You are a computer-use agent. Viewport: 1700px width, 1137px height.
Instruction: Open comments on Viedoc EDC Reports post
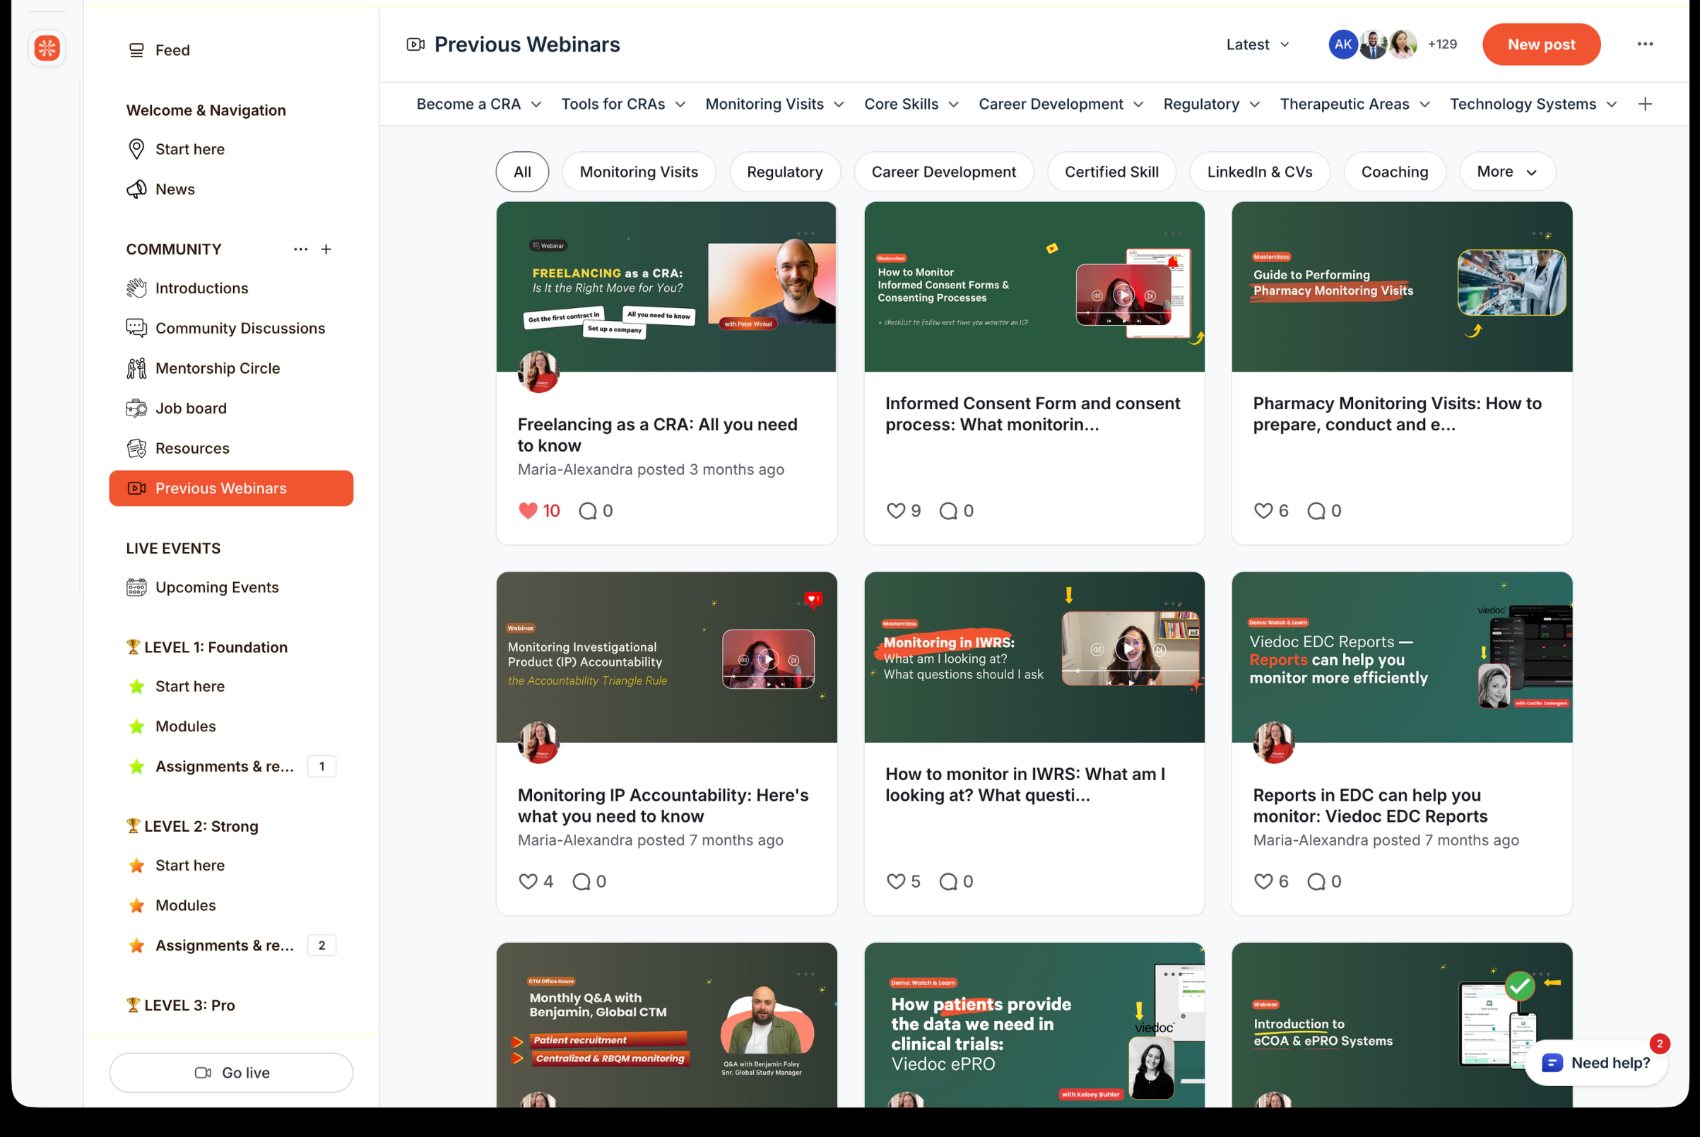(x=1325, y=881)
